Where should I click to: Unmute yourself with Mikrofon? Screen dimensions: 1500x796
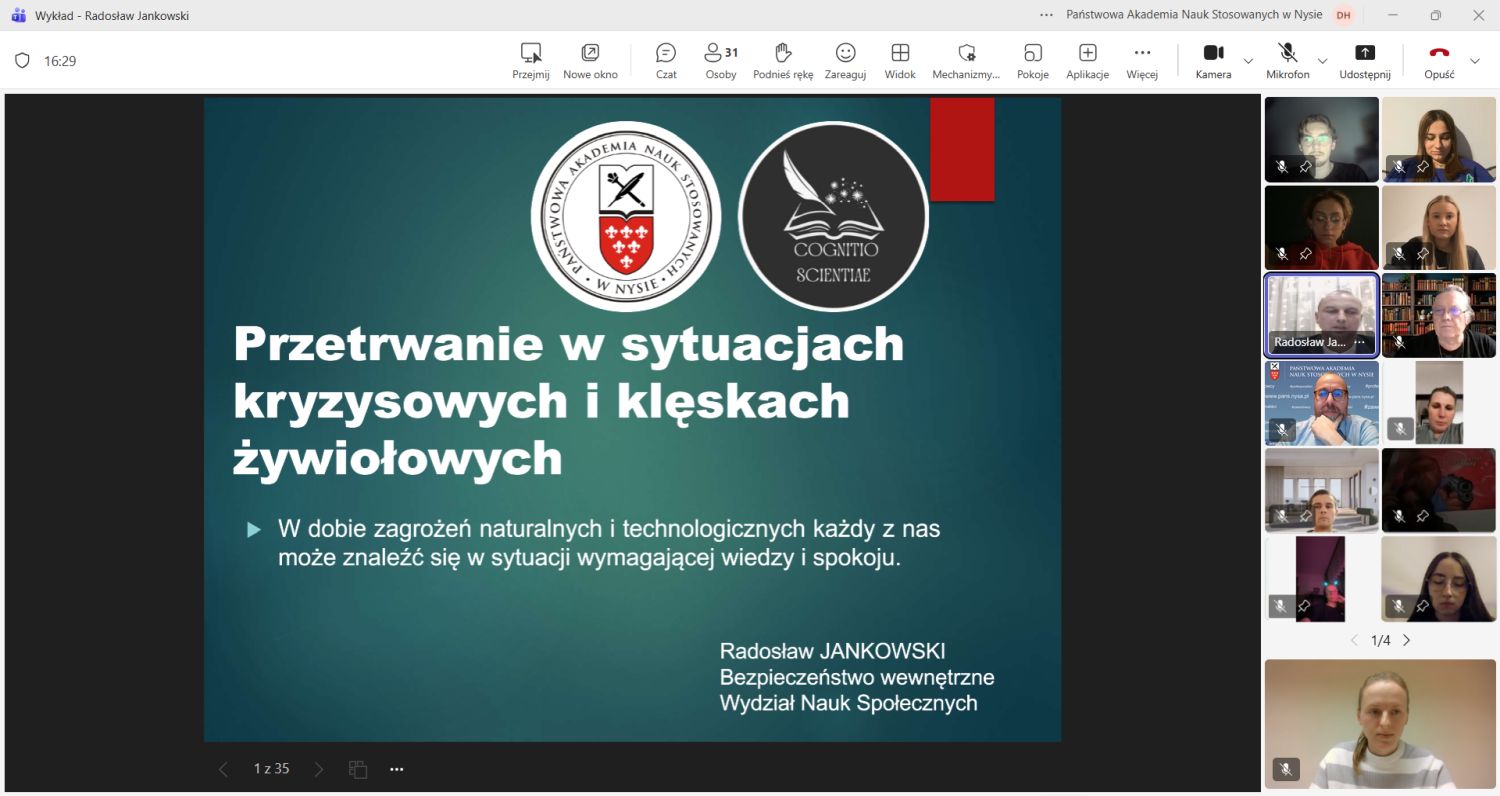[x=1288, y=60]
